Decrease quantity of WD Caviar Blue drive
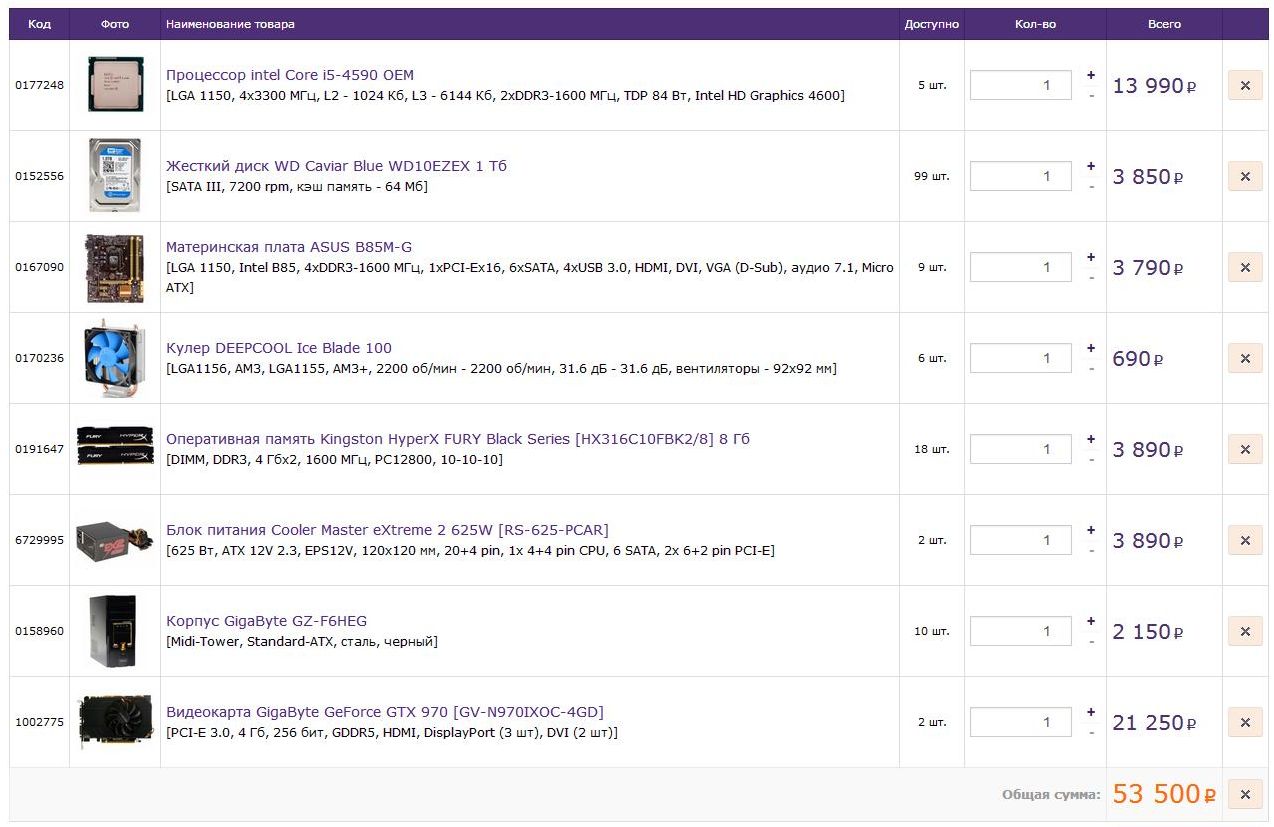 (1090, 186)
